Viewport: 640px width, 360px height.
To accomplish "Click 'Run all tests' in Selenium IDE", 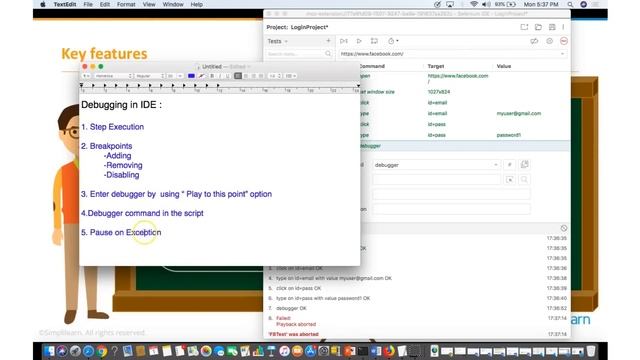I will coord(344,41).
